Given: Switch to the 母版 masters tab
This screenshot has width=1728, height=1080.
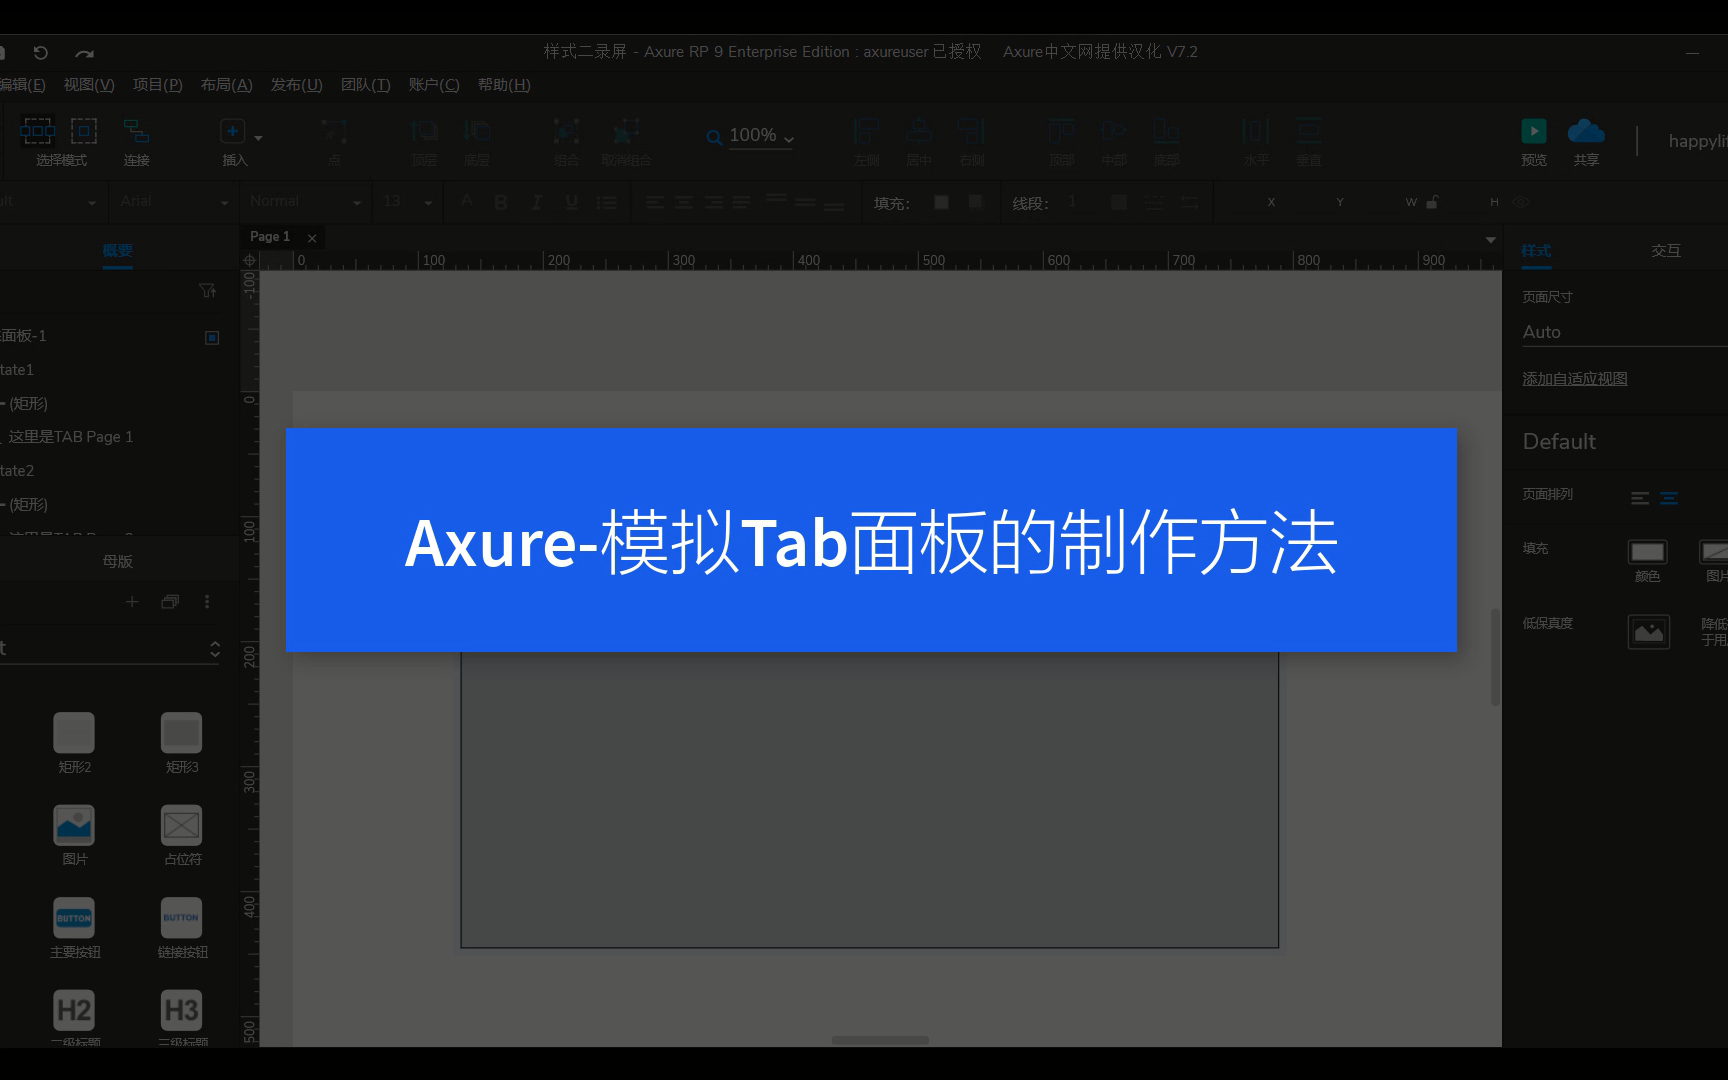Looking at the screenshot, I should (x=118, y=561).
